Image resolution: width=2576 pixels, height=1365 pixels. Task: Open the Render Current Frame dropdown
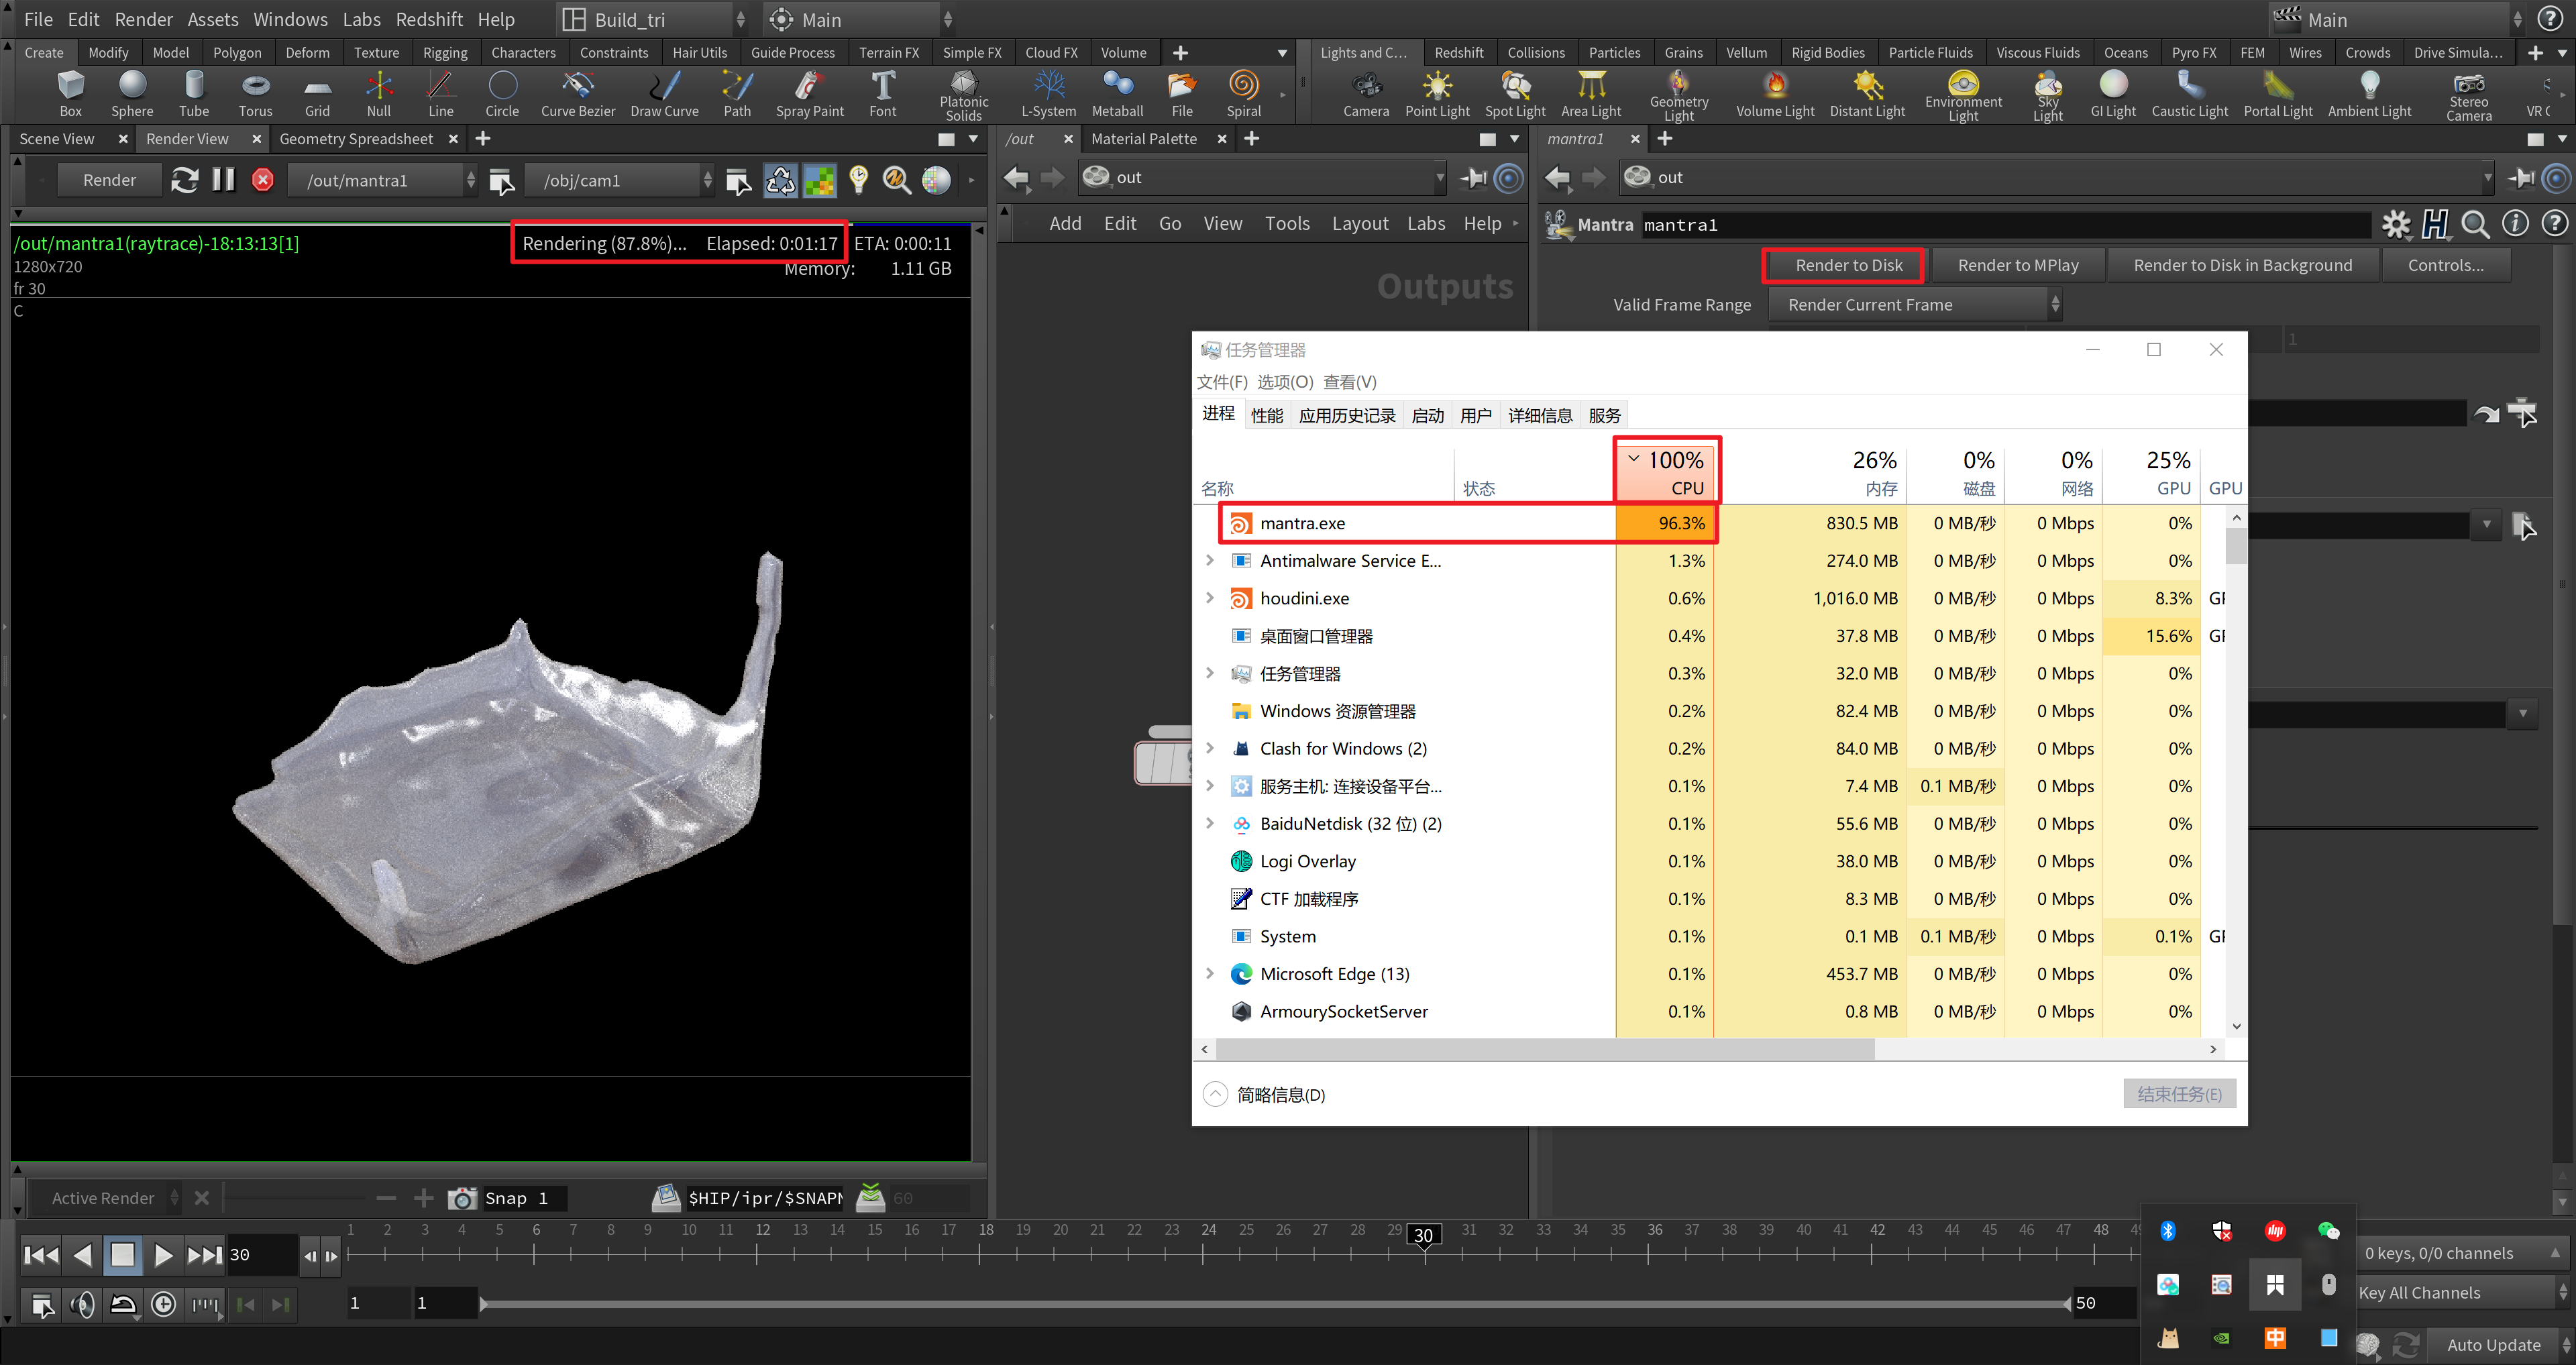1914,304
